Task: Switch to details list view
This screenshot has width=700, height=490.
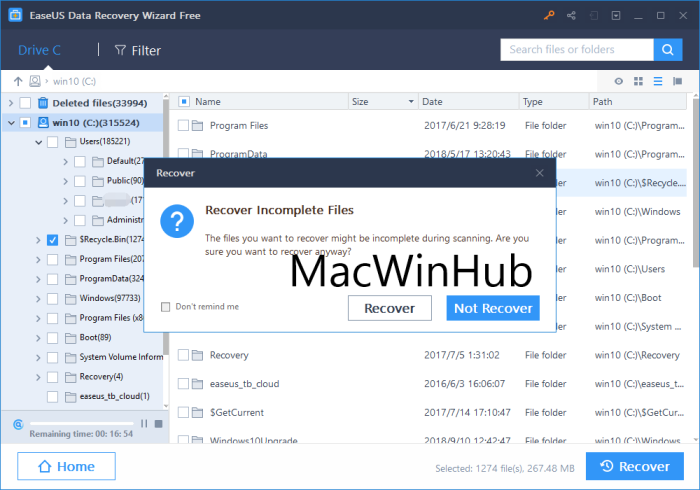Action: (658, 81)
